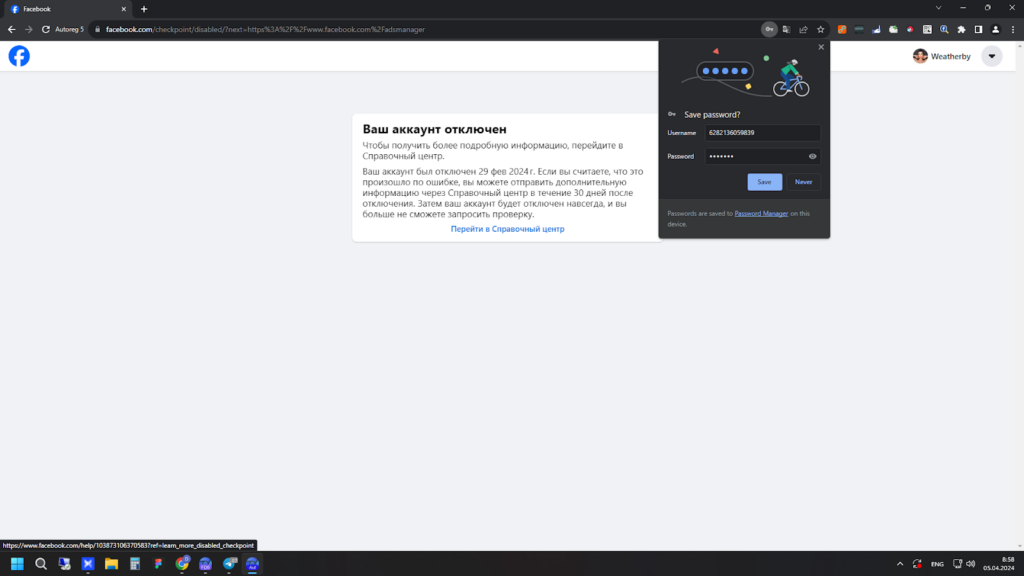Open the orange chain-link extension
This screenshot has height=576, width=1024.
tap(842, 29)
